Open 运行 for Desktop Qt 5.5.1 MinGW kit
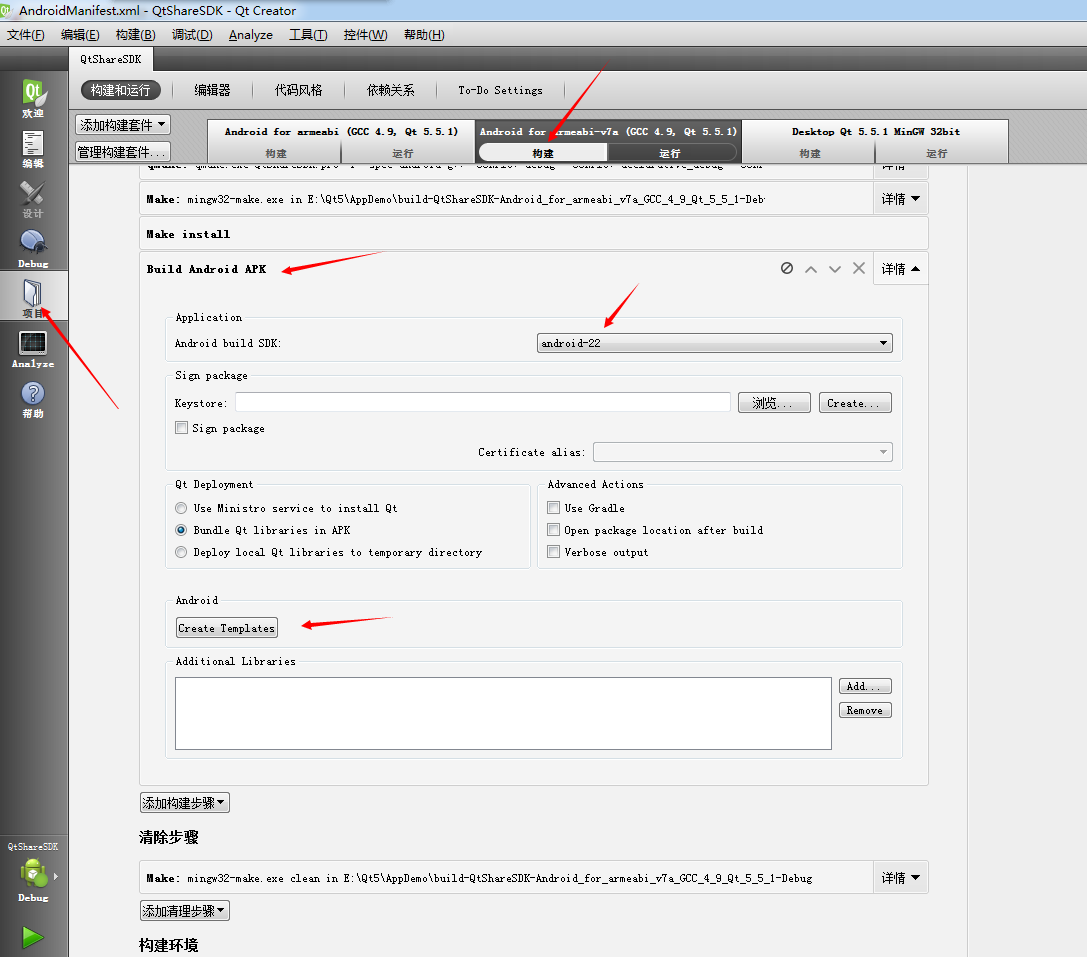 coord(937,153)
